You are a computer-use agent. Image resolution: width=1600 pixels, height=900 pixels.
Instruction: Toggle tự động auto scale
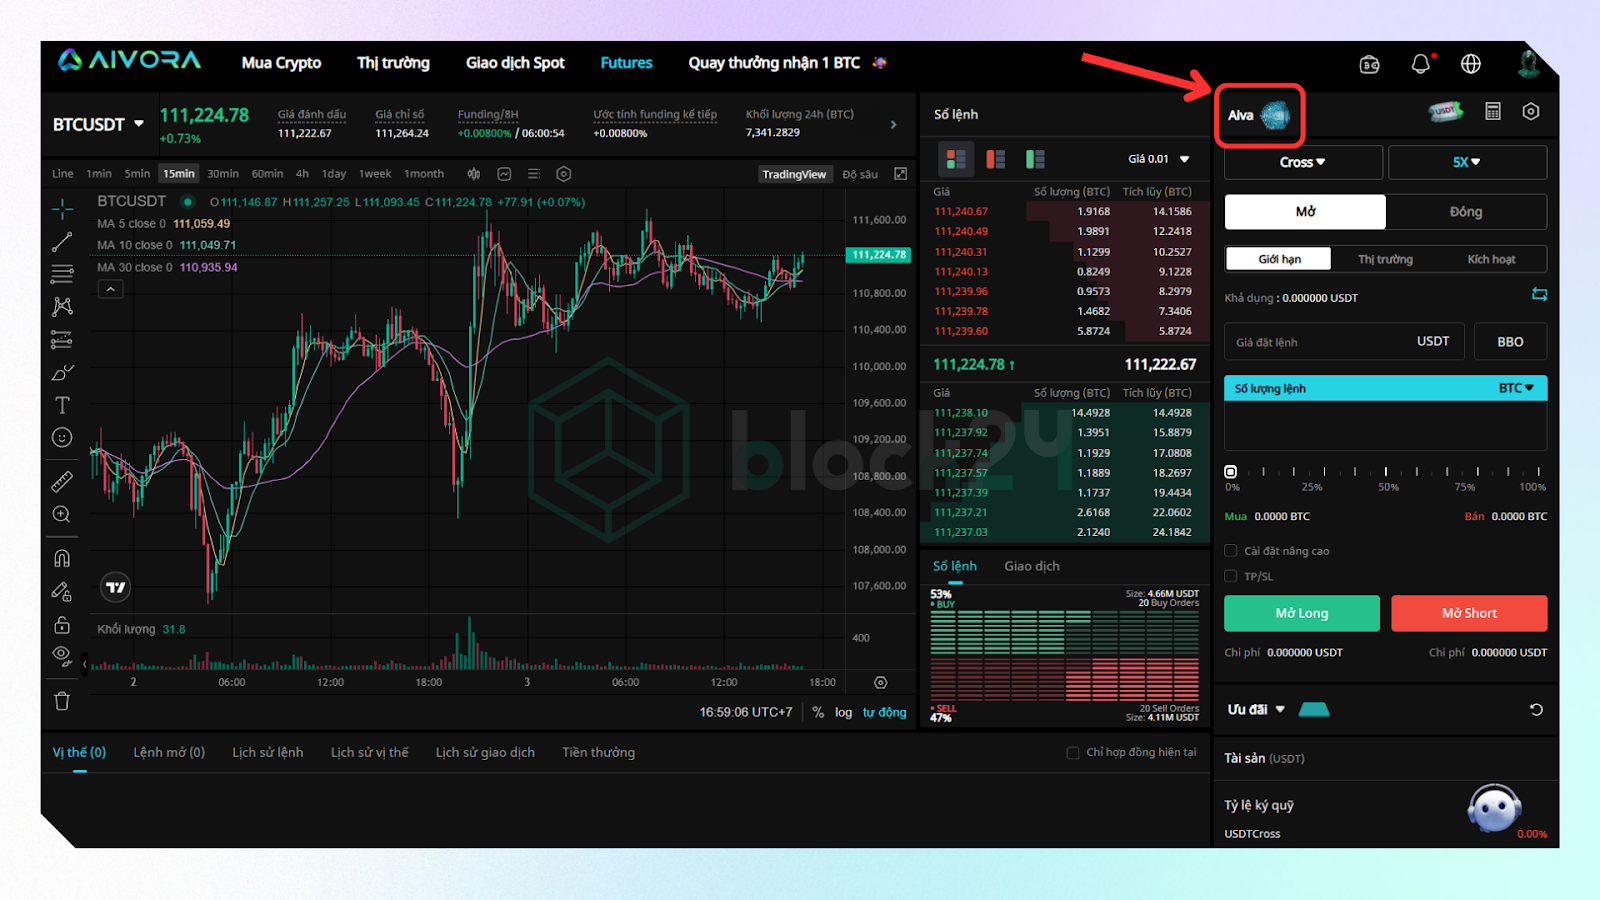point(884,712)
